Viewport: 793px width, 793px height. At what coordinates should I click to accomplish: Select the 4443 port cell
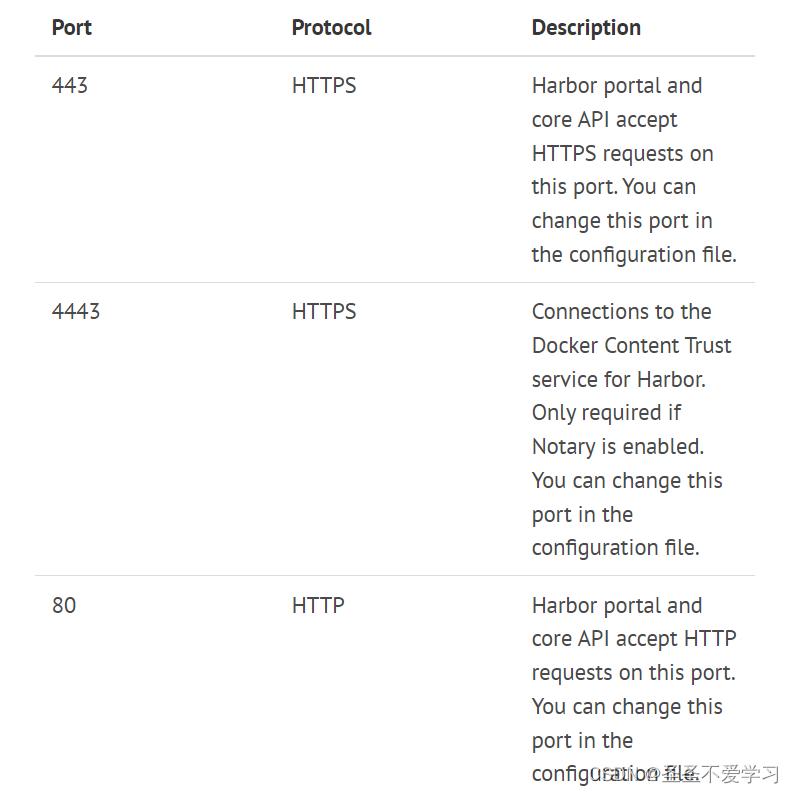pos(76,311)
